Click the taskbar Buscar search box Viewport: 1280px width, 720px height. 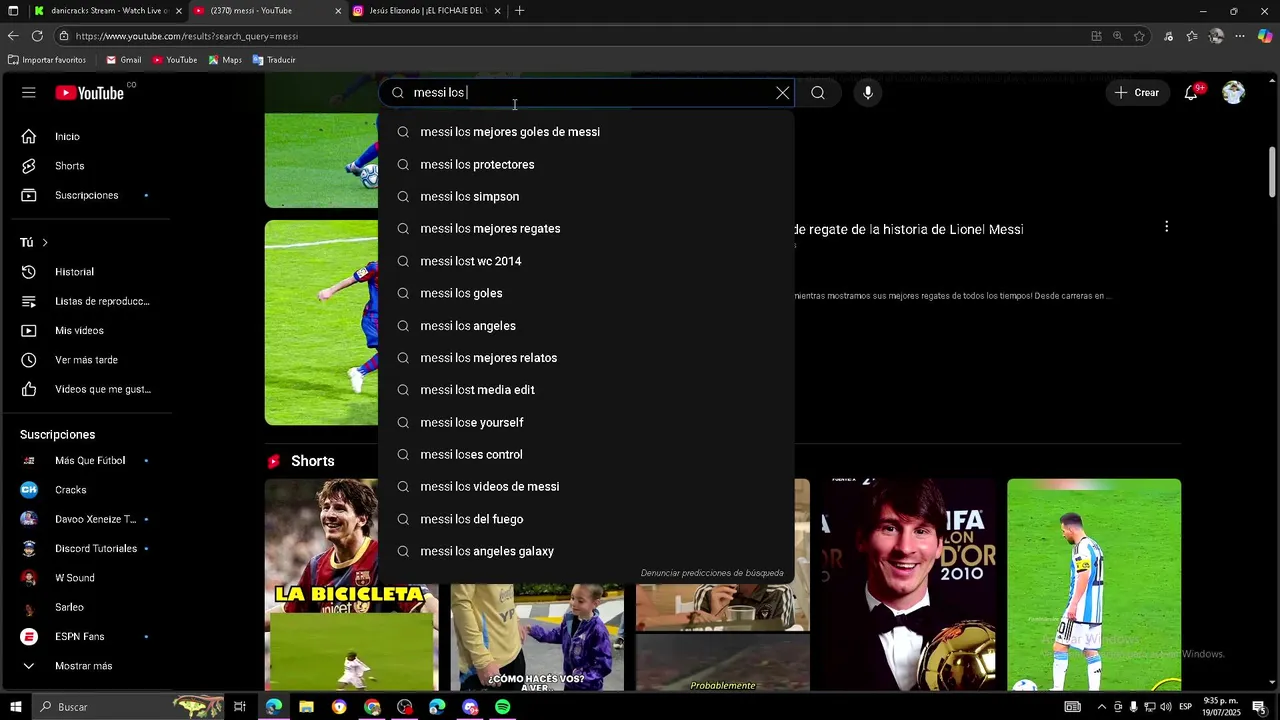[130, 707]
